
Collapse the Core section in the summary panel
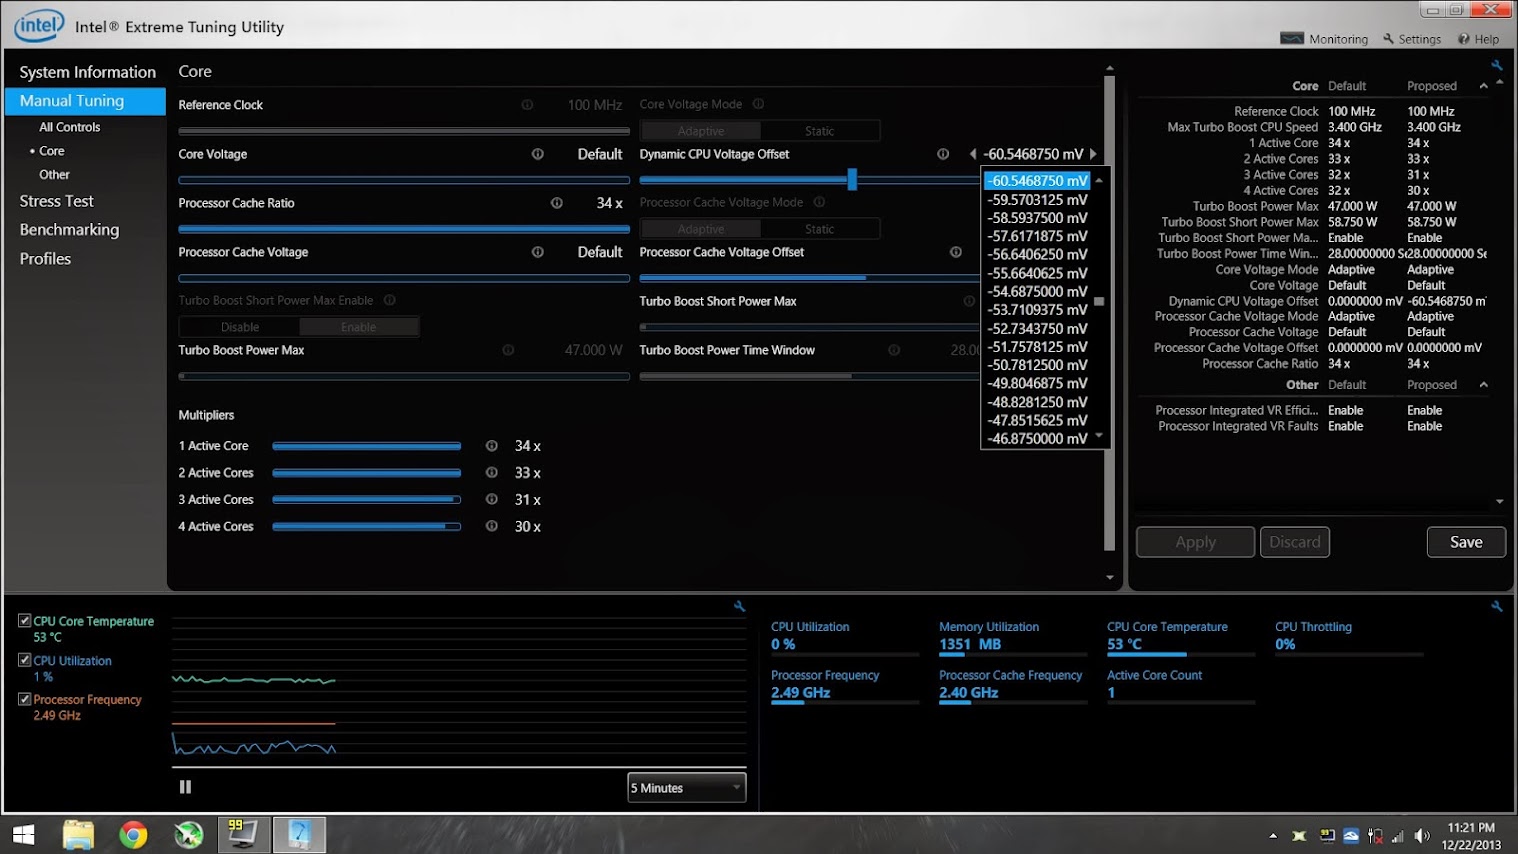pyautogui.click(x=1483, y=86)
